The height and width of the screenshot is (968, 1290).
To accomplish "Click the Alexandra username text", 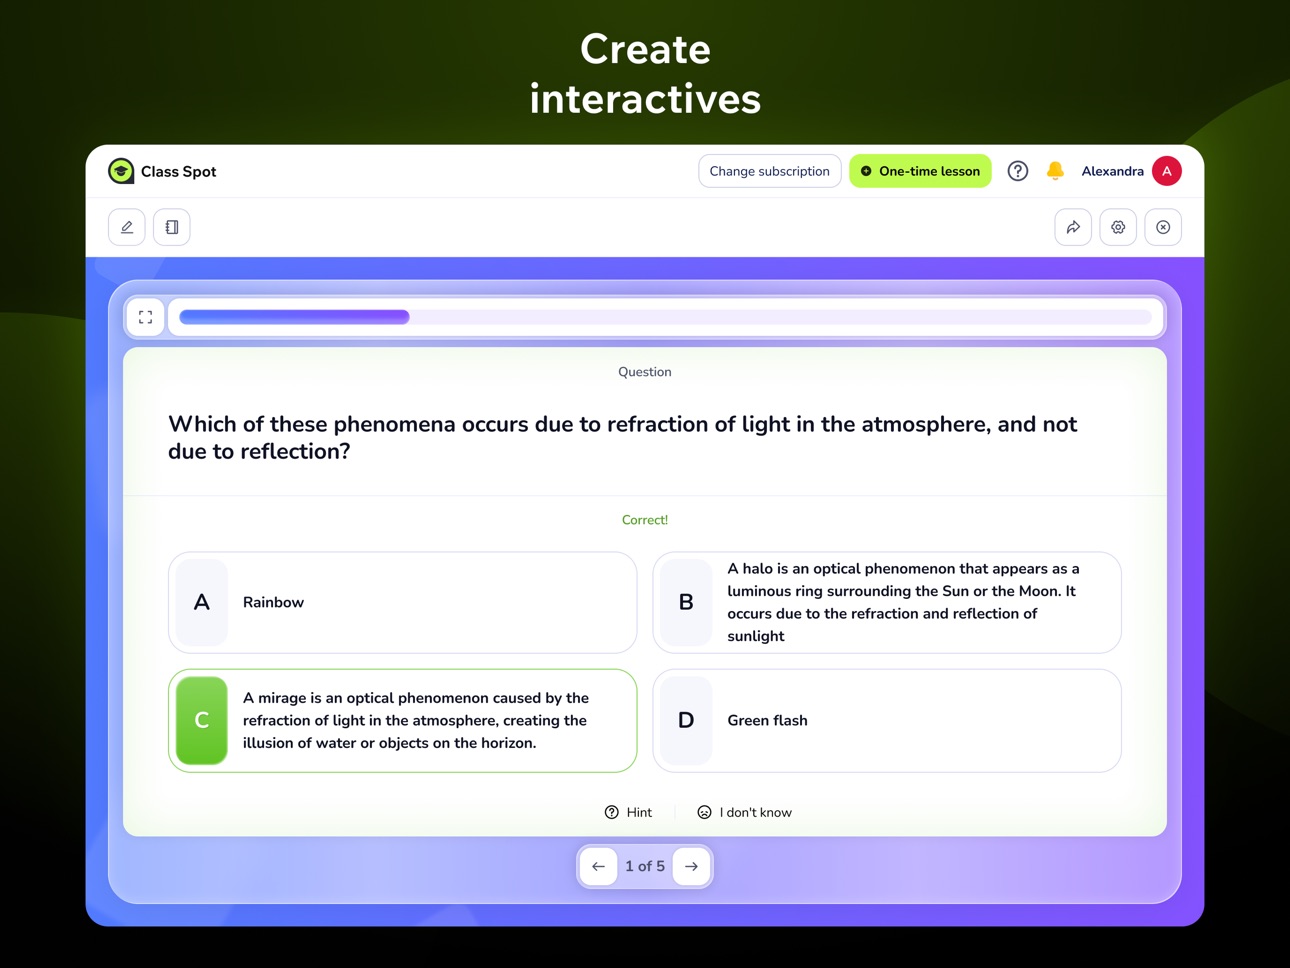I will 1112,171.
